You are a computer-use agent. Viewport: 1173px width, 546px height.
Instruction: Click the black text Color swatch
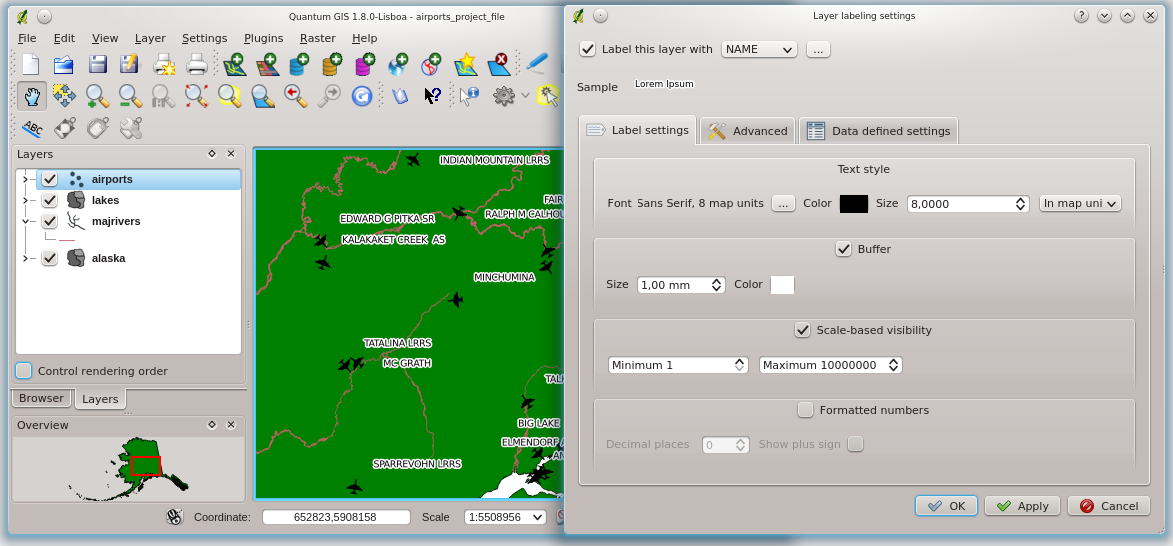(853, 203)
